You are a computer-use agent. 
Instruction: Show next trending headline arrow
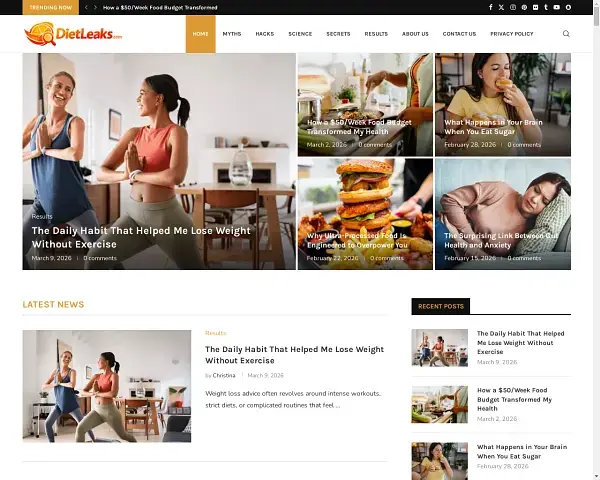click(x=95, y=7)
